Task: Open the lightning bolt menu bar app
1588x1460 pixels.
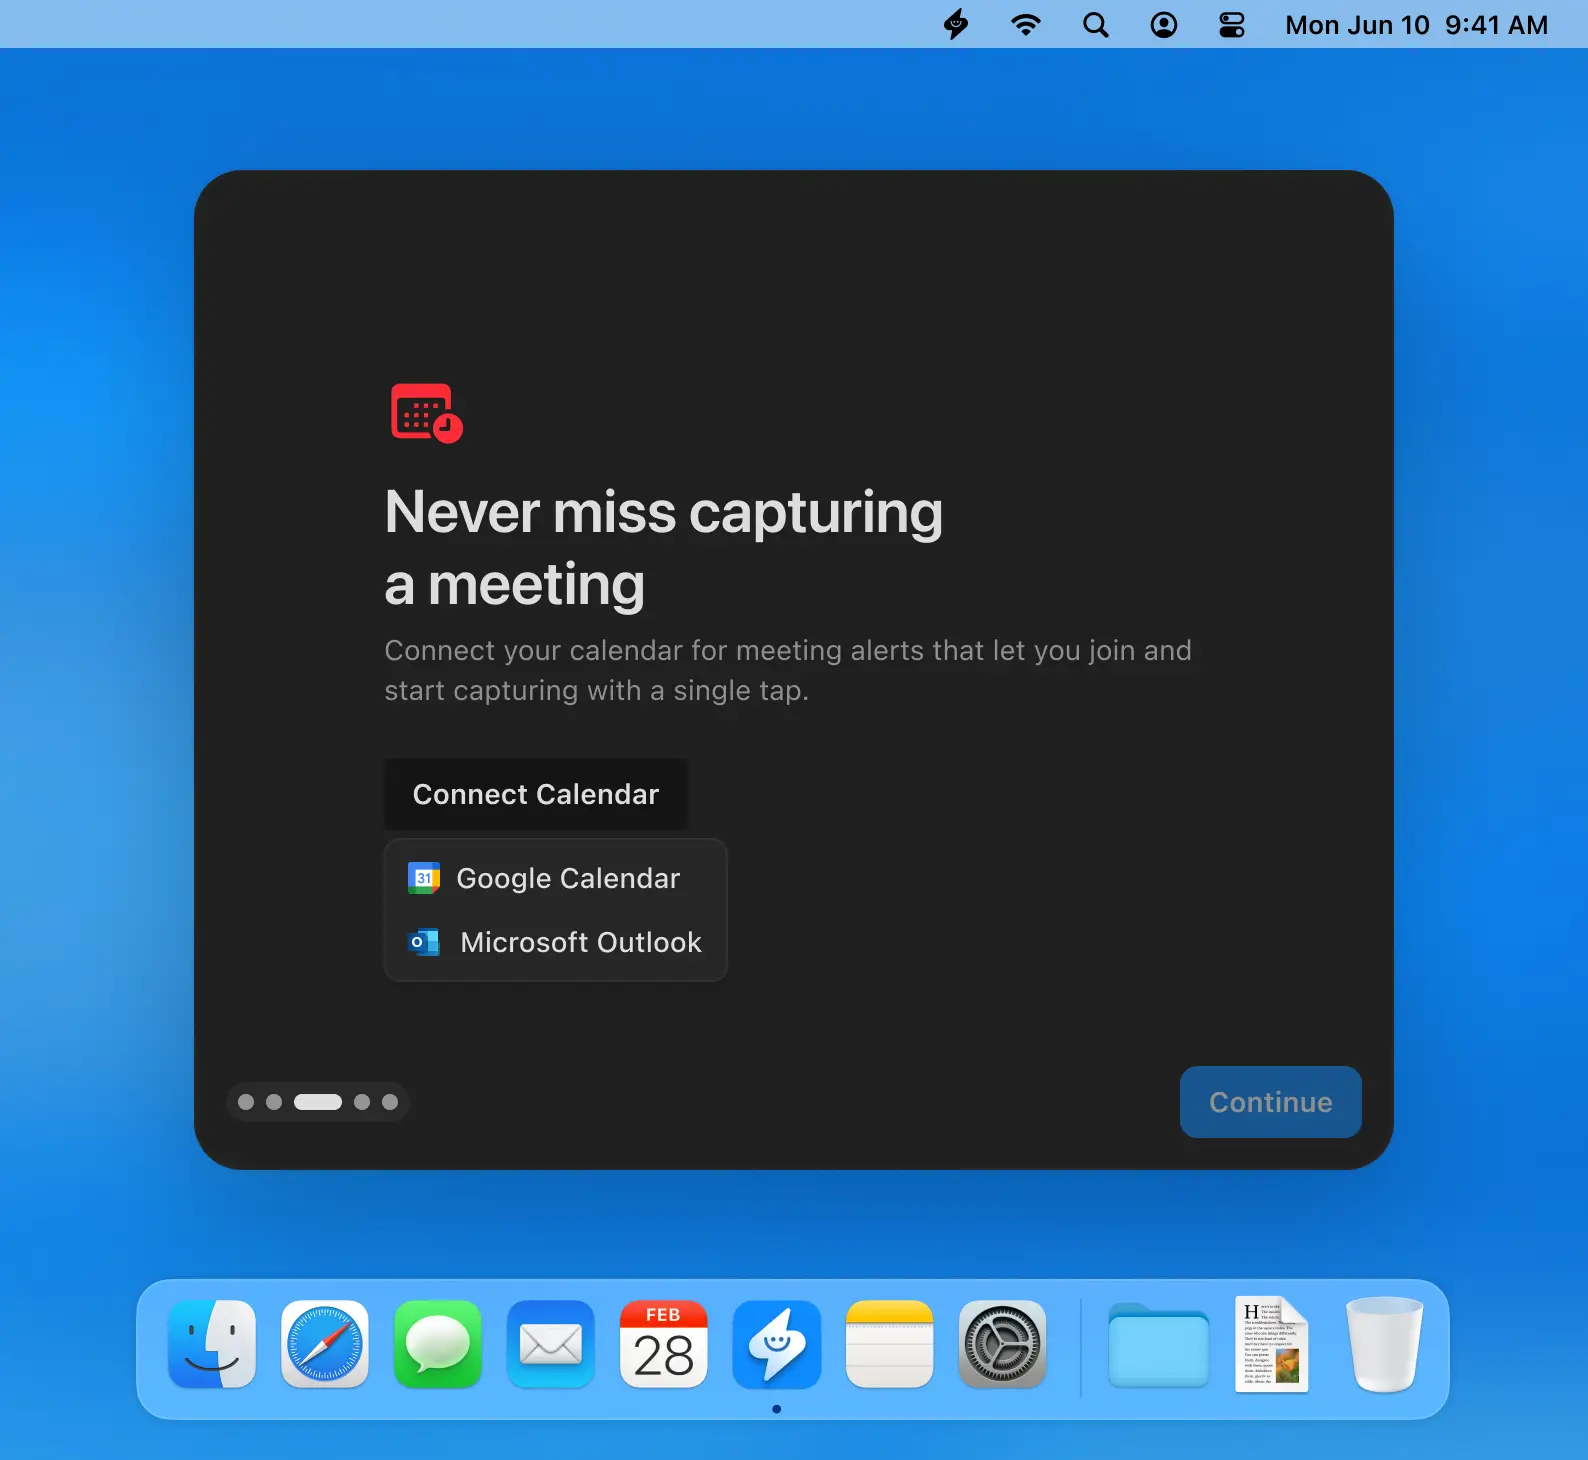Action: point(956,24)
